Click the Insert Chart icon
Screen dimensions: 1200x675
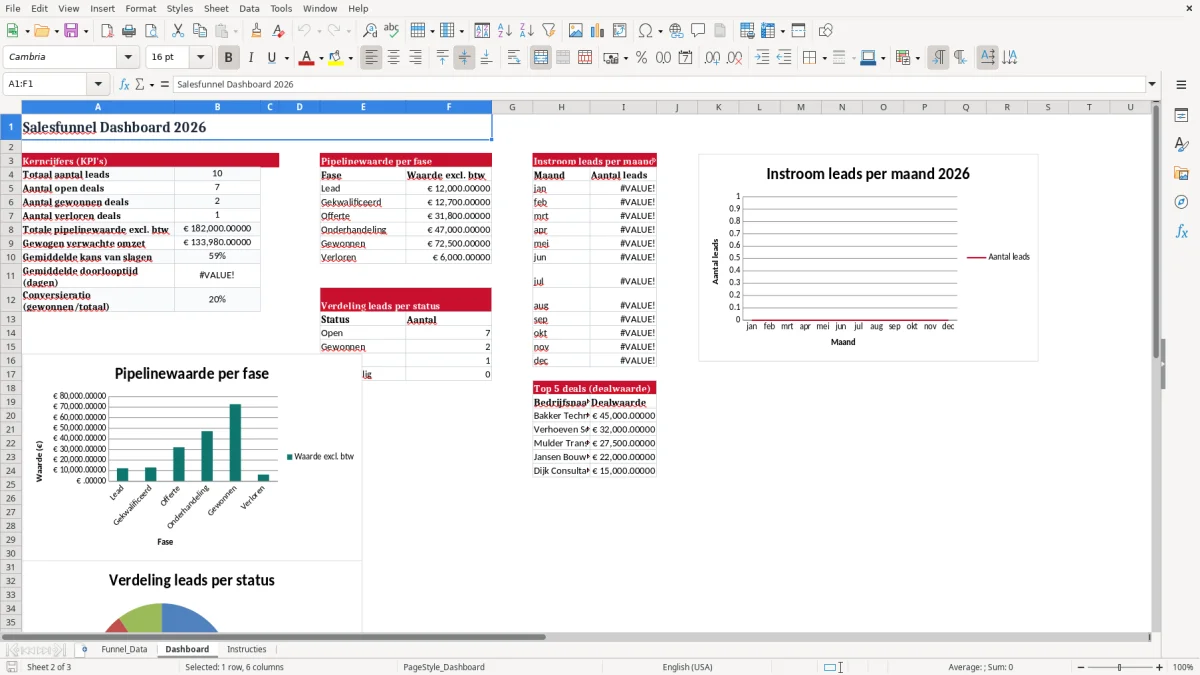coord(598,31)
